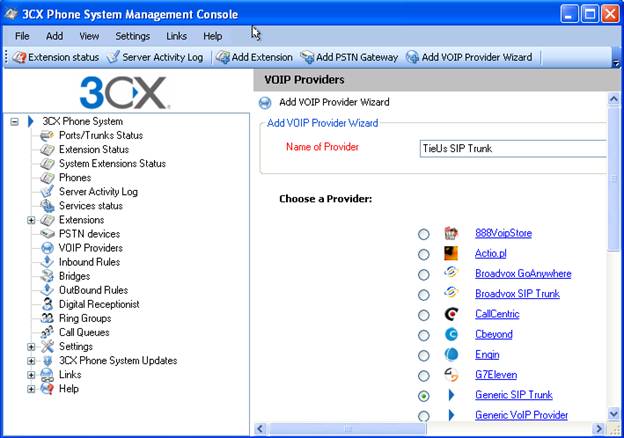Click the vertical scrollbar down arrow

(614, 414)
